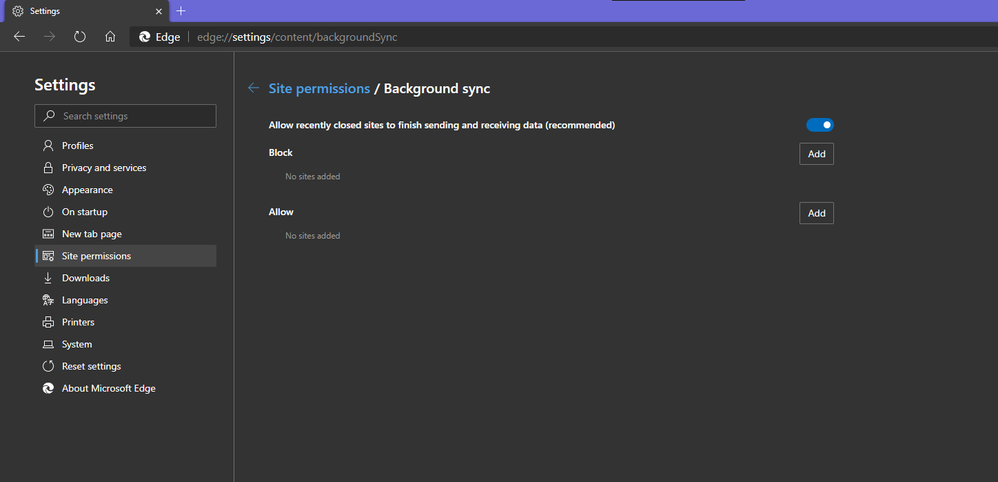Click the Settings sidebar heading
This screenshot has height=482, width=998.
(x=65, y=85)
